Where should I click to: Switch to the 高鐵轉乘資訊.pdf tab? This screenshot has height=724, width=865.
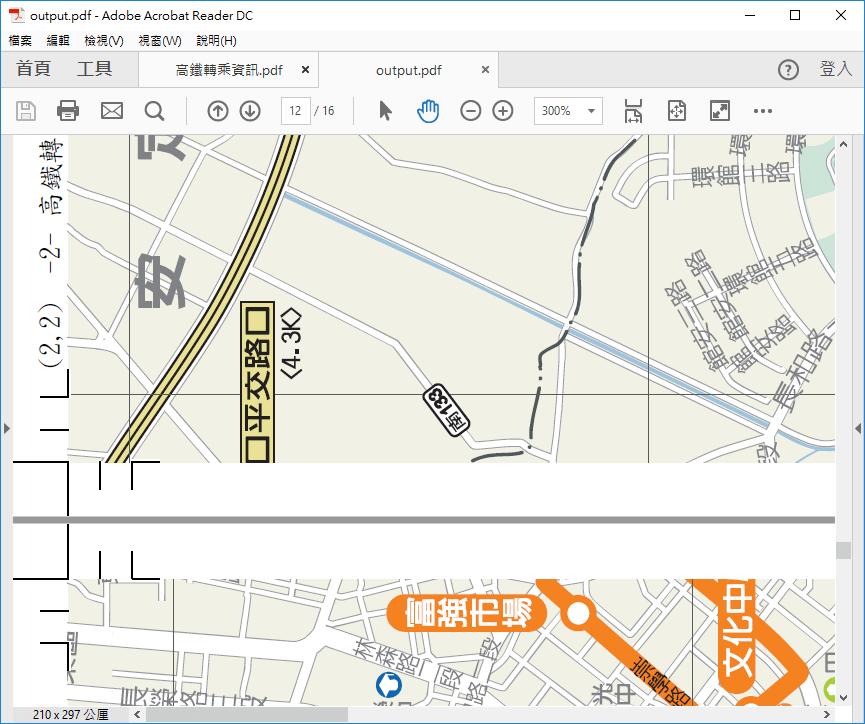pyautogui.click(x=229, y=70)
